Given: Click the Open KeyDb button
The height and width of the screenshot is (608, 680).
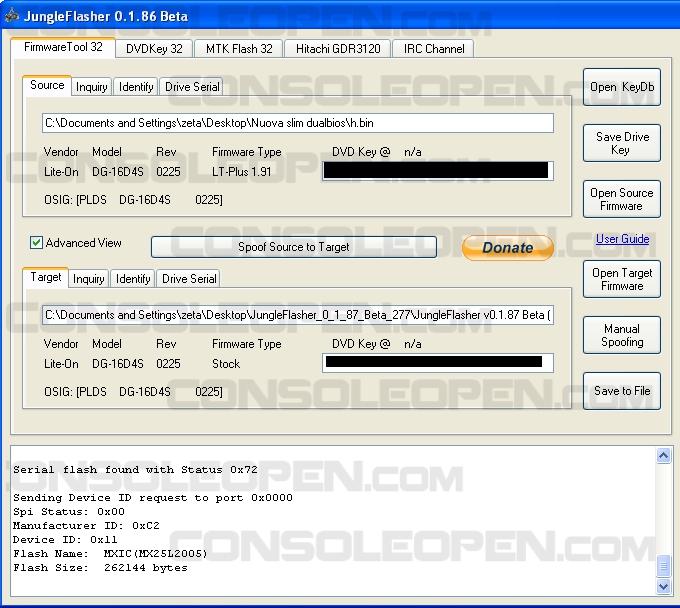Looking at the screenshot, I should pyautogui.click(x=622, y=87).
